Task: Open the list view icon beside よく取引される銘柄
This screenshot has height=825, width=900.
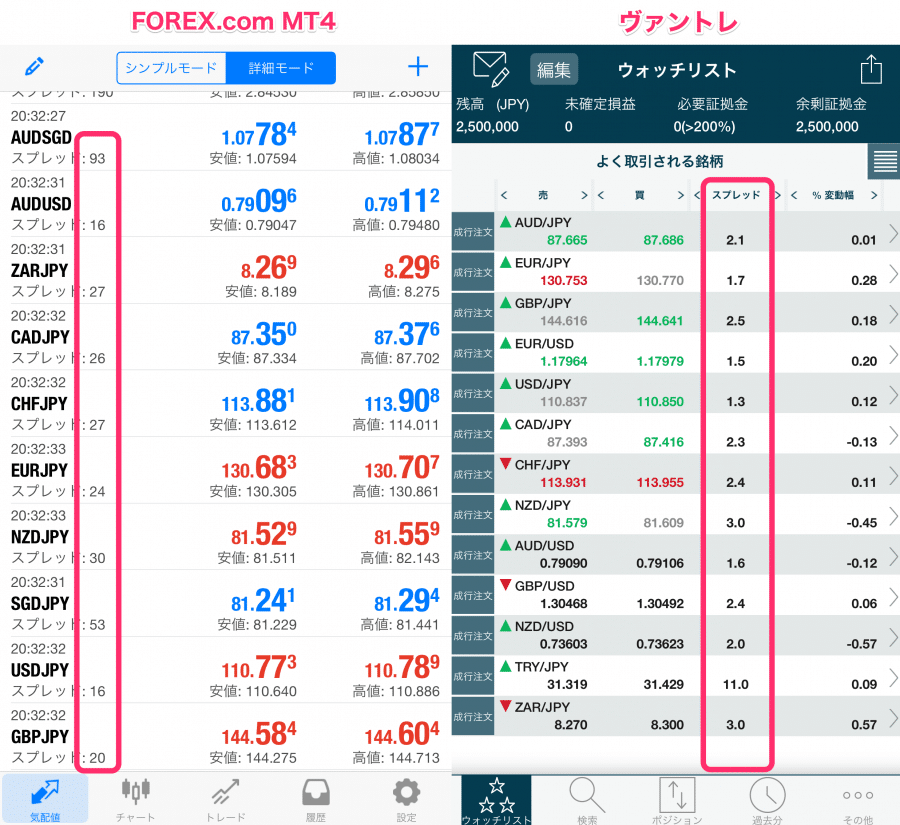Action: pos(885,161)
